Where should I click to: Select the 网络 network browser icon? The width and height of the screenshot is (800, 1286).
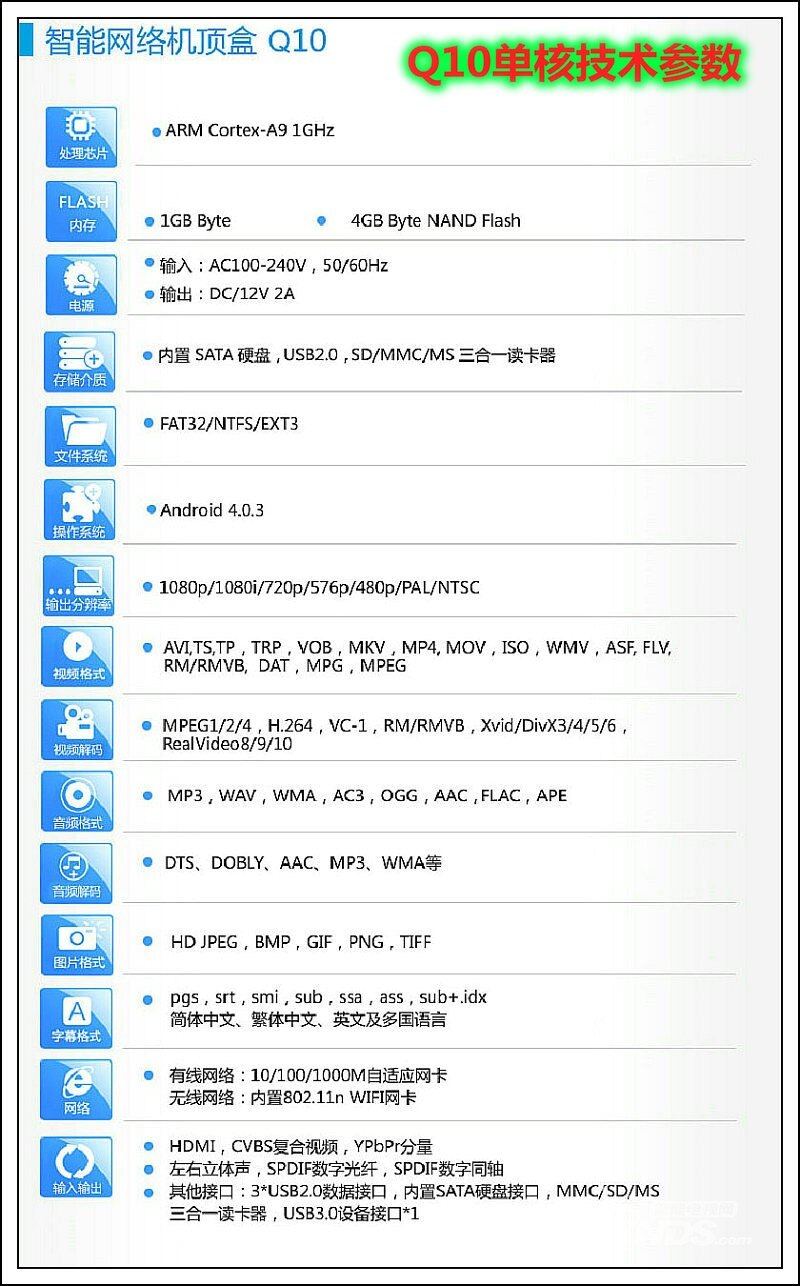77,1089
